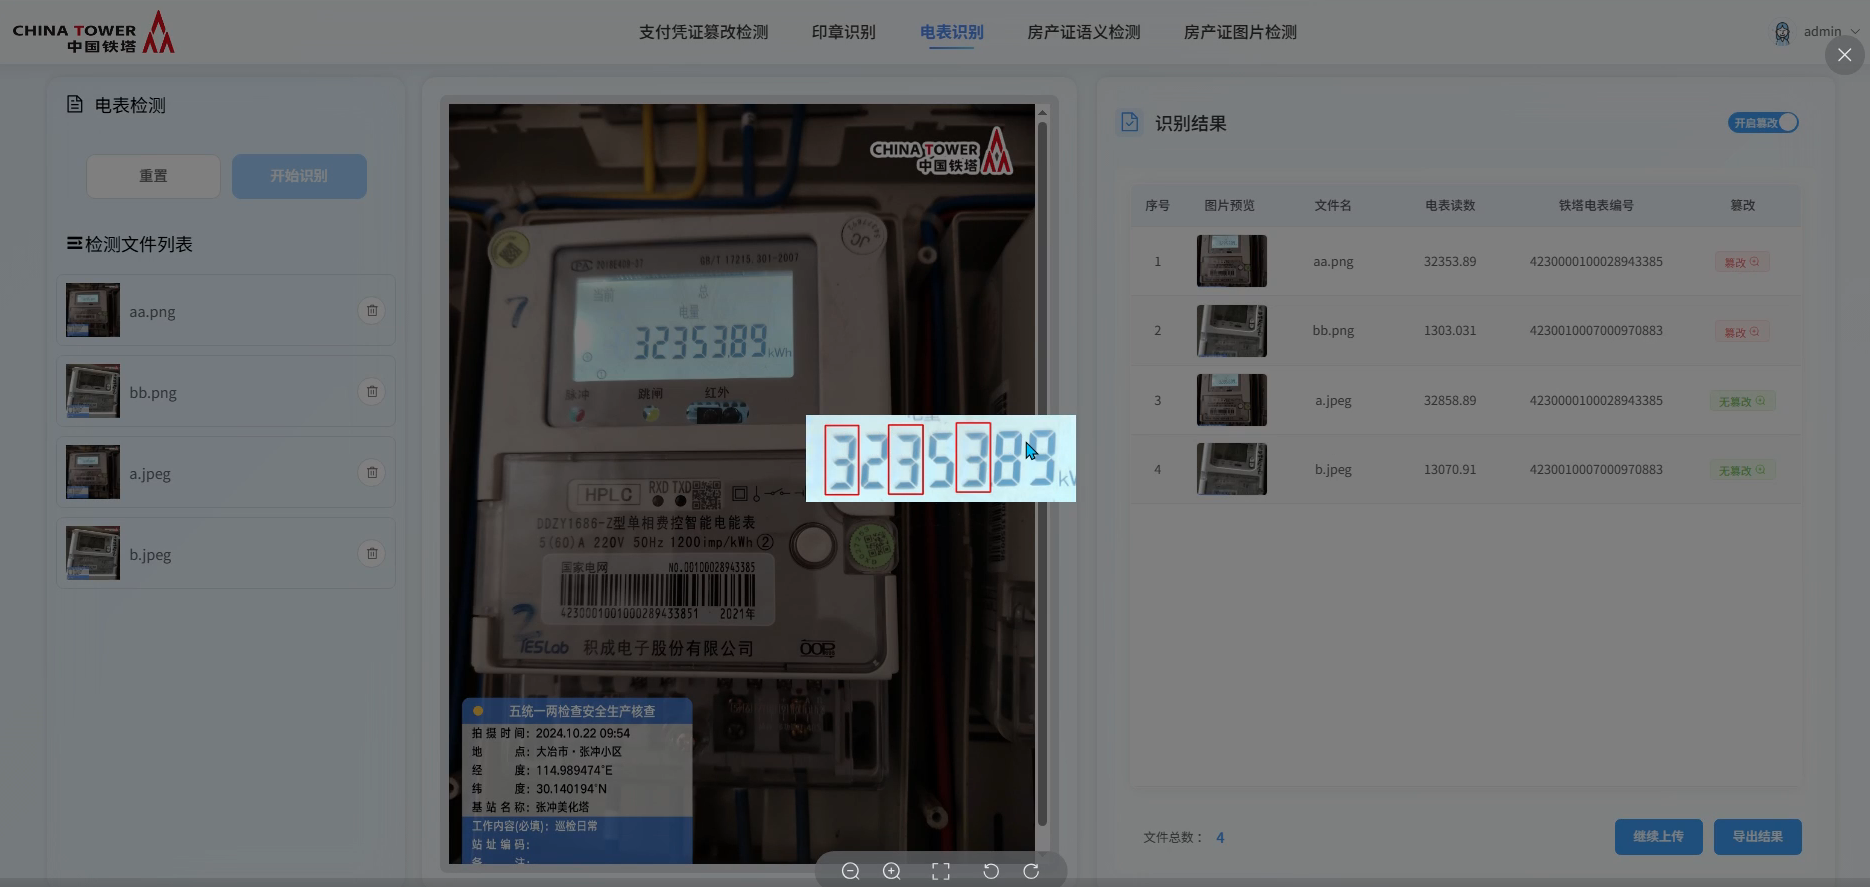Click the 继续上传 button

[1658, 837]
